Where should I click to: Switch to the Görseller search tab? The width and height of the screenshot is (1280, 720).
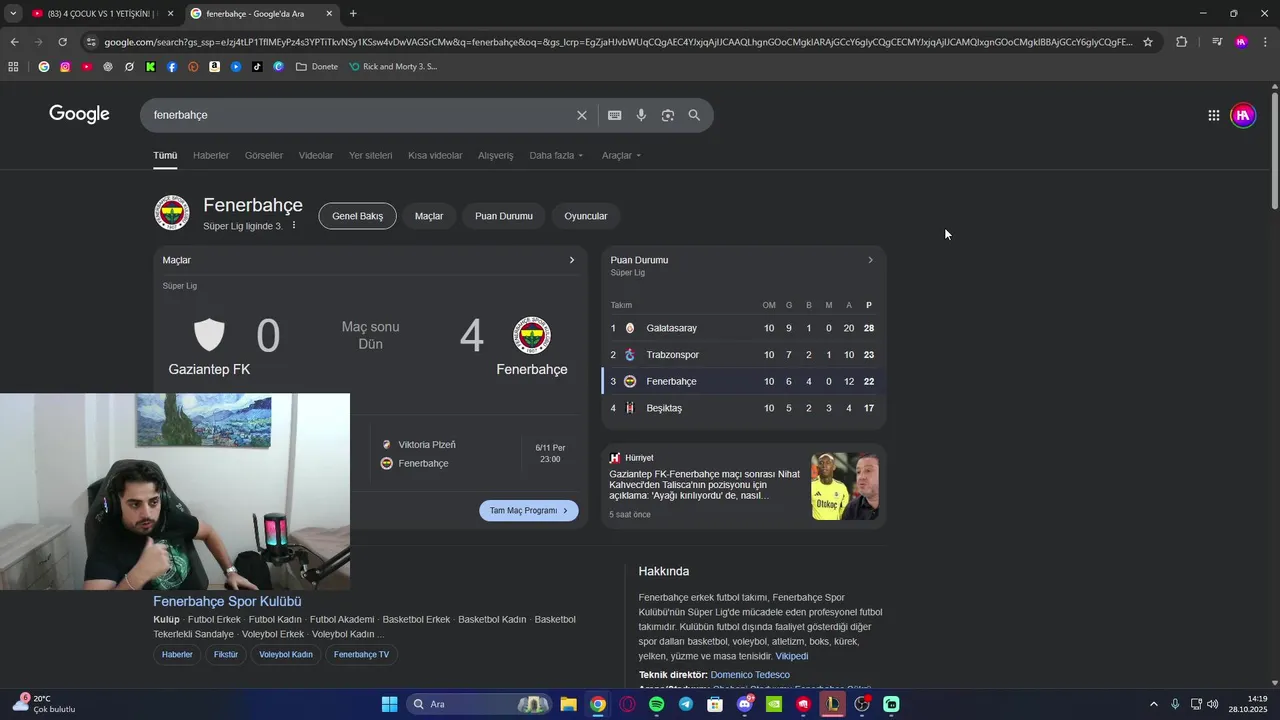[264, 155]
